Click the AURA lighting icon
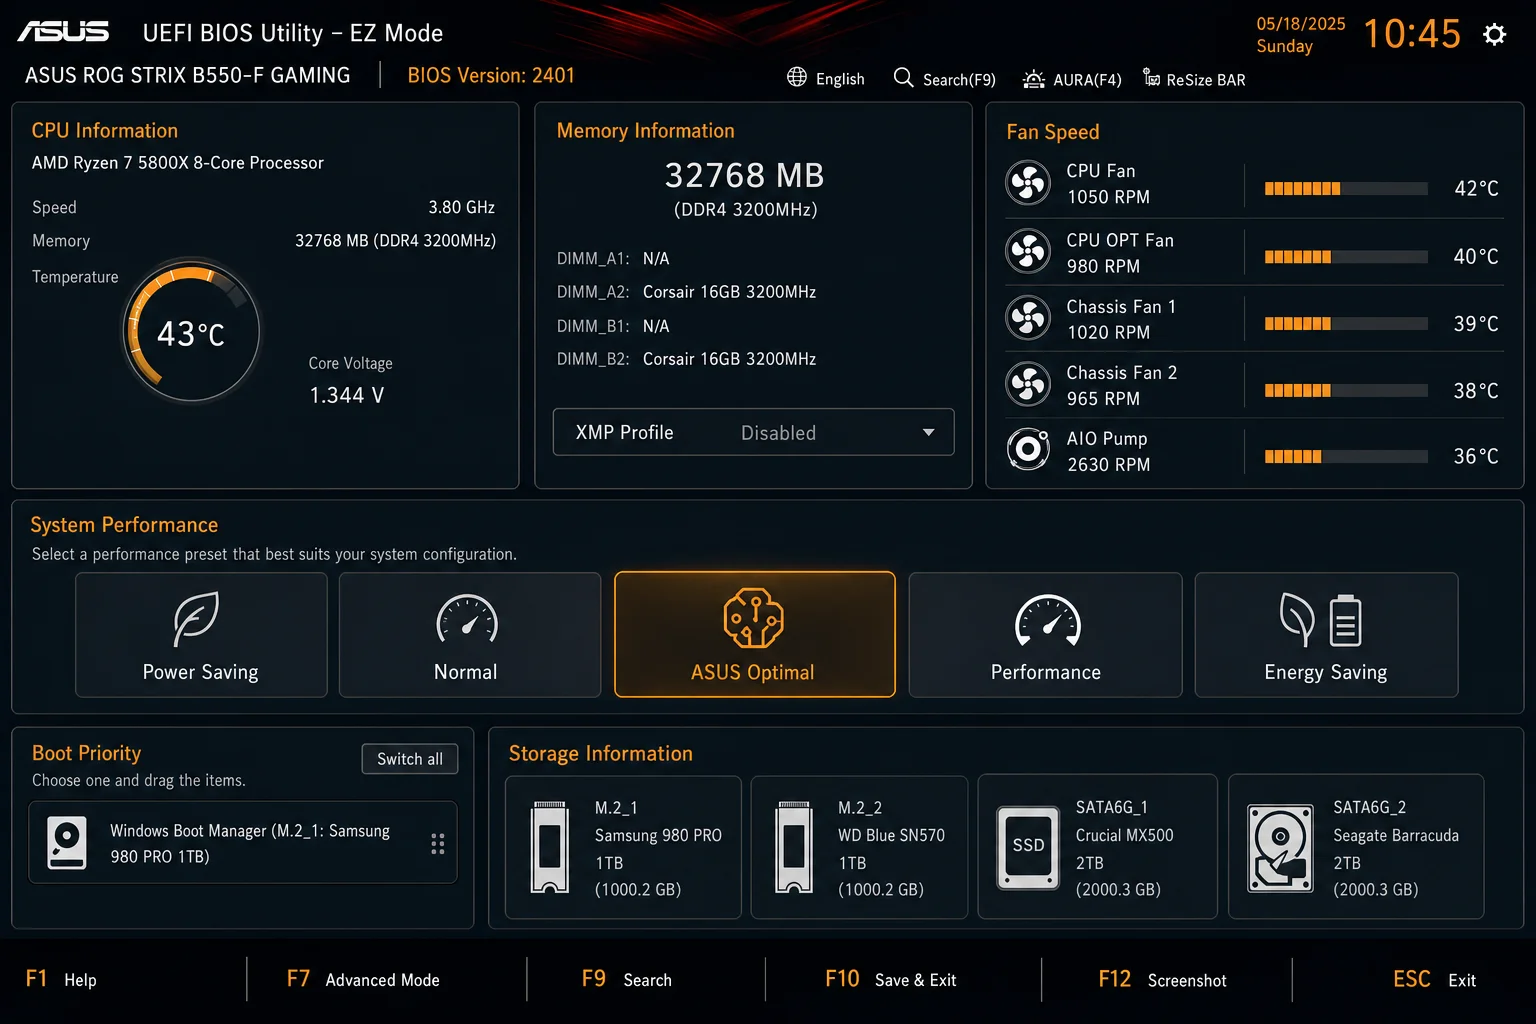The image size is (1536, 1024). (x=1034, y=78)
